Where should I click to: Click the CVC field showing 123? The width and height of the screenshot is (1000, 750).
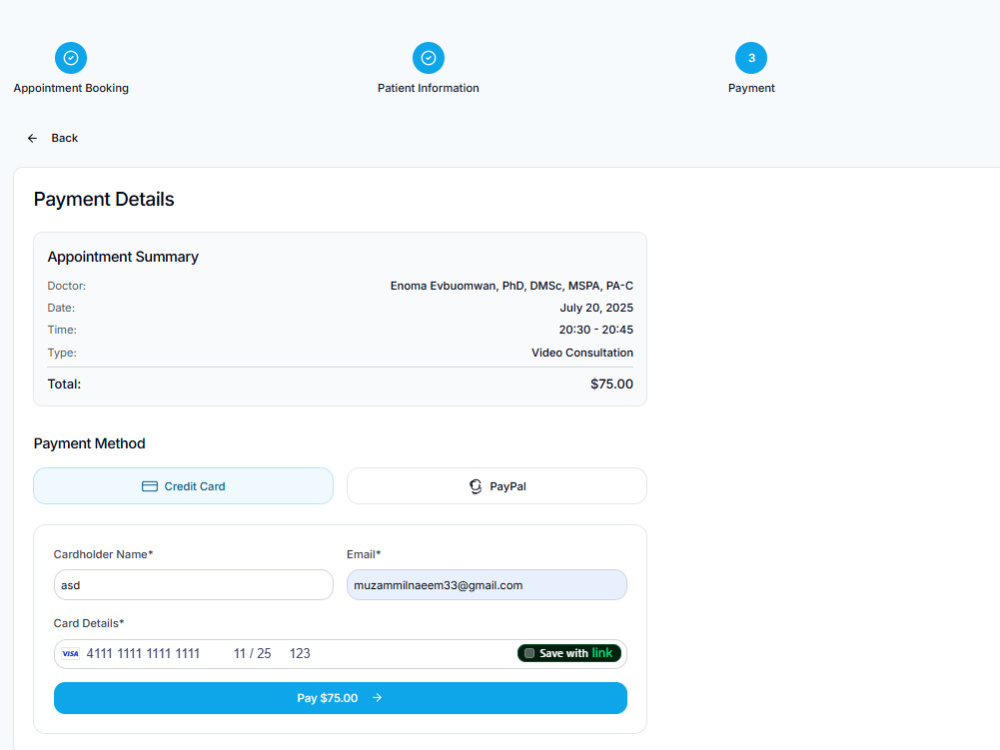(300, 654)
